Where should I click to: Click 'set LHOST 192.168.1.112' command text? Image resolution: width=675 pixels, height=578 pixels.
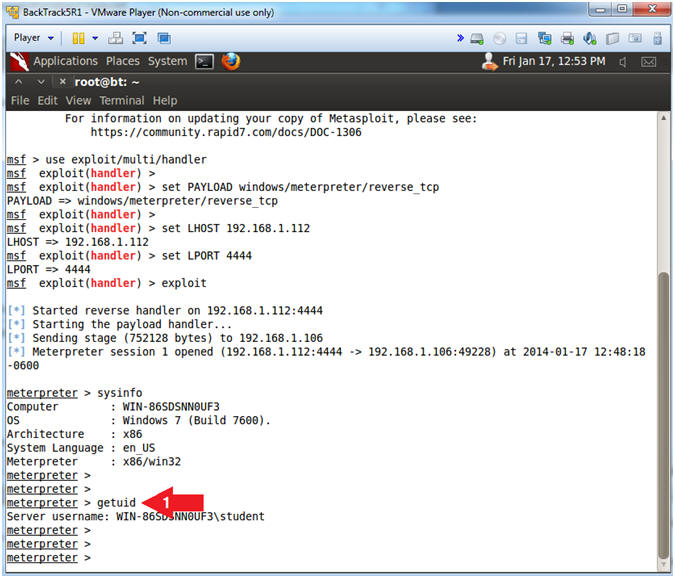[236, 228]
